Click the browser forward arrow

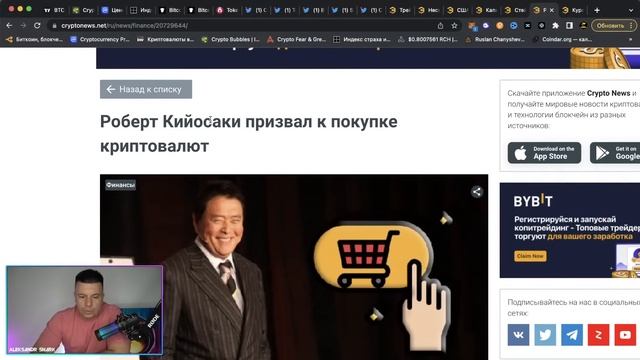(x=23, y=25)
